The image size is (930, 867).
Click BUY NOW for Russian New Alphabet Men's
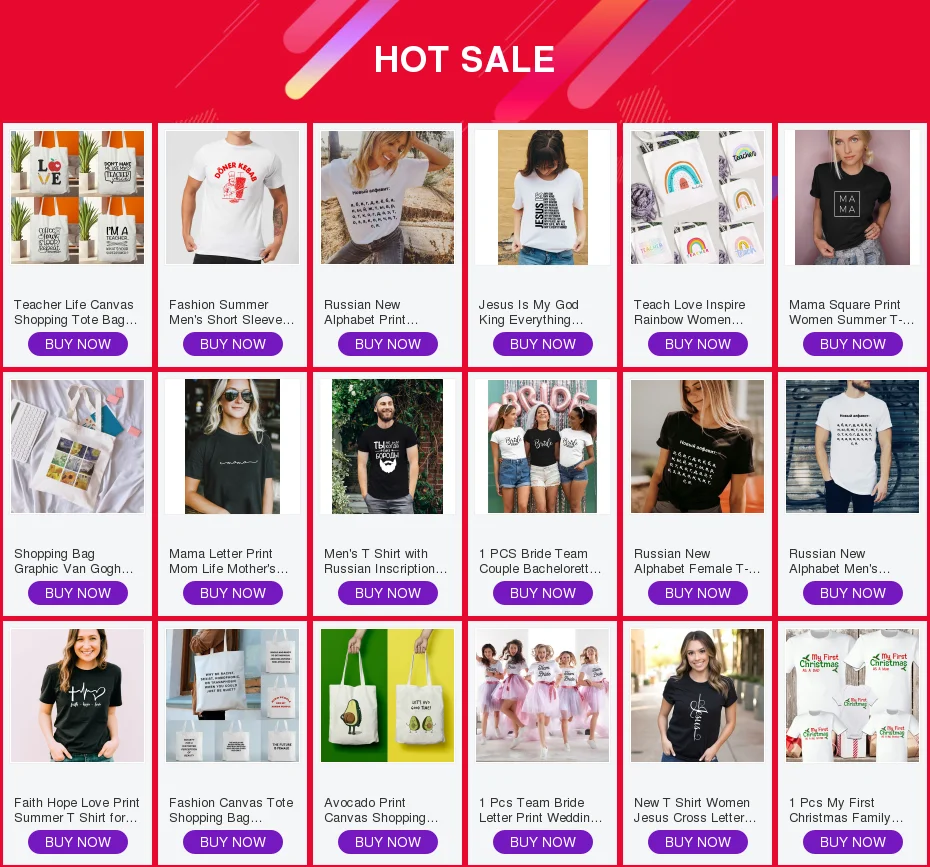pos(853,593)
